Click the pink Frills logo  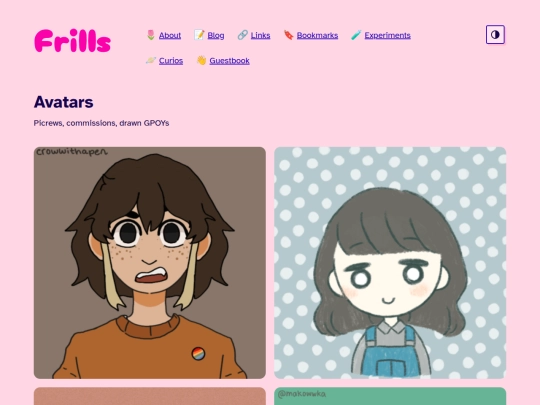point(72,41)
